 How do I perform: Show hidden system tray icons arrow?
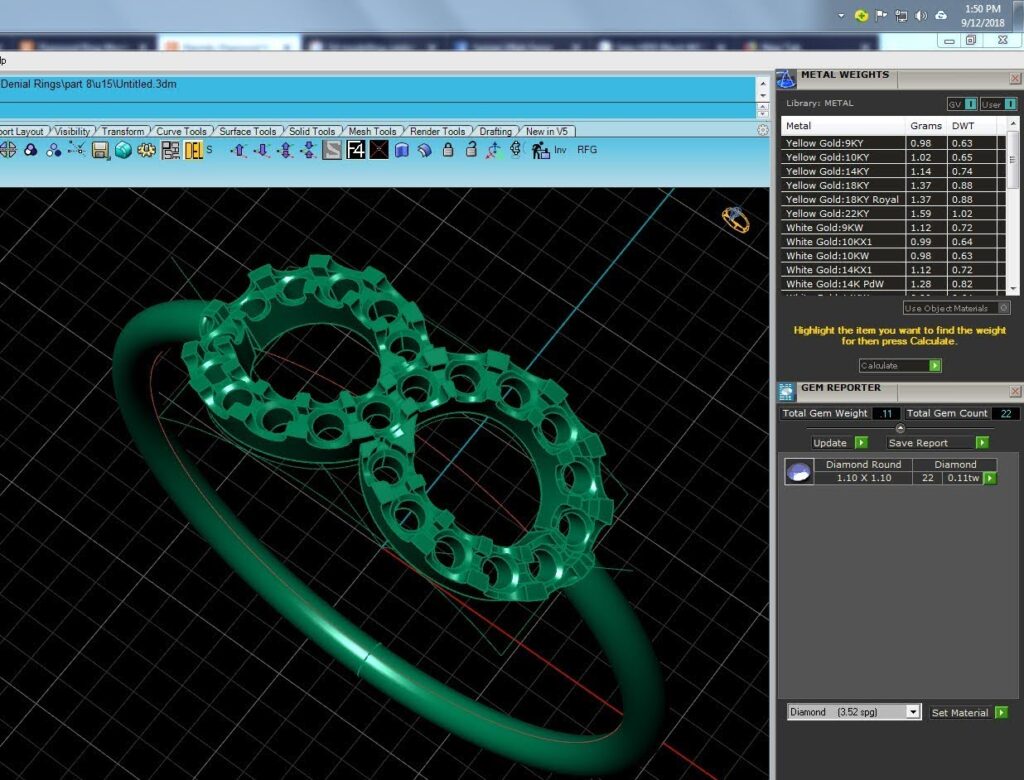pos(840,16)
